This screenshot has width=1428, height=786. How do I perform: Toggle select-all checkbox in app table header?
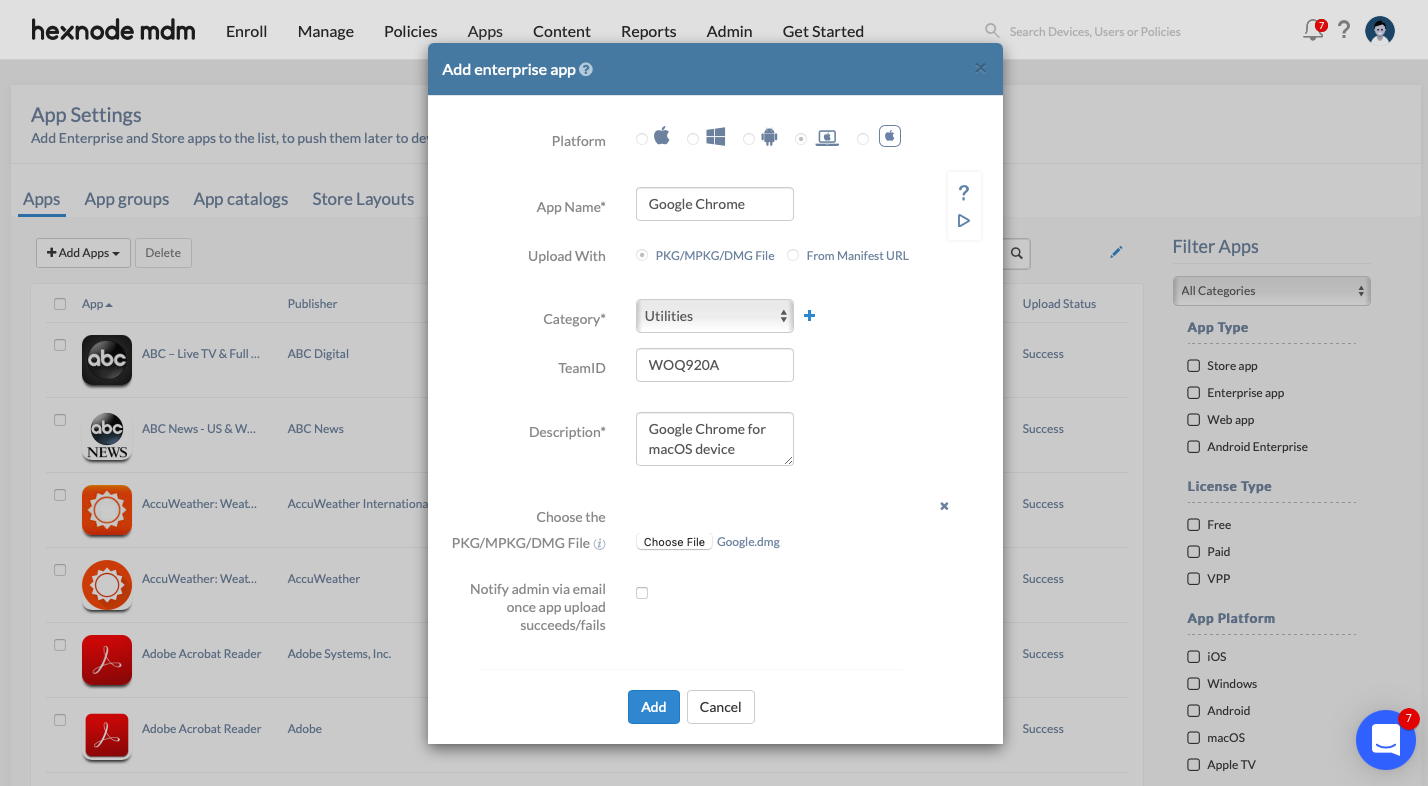click(60, 304)
